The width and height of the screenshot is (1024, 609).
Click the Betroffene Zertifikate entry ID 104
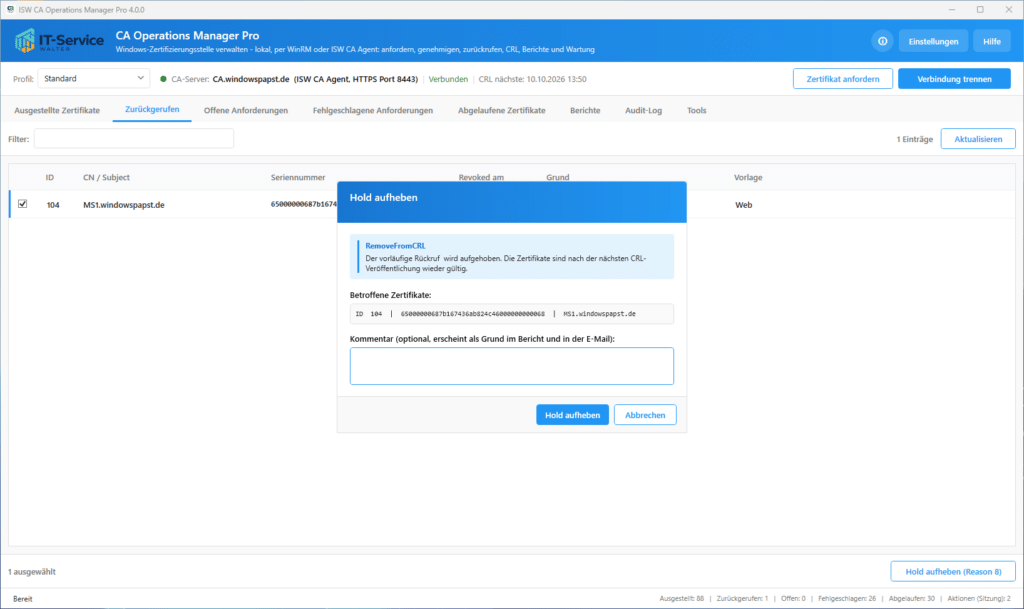(511, 314)
